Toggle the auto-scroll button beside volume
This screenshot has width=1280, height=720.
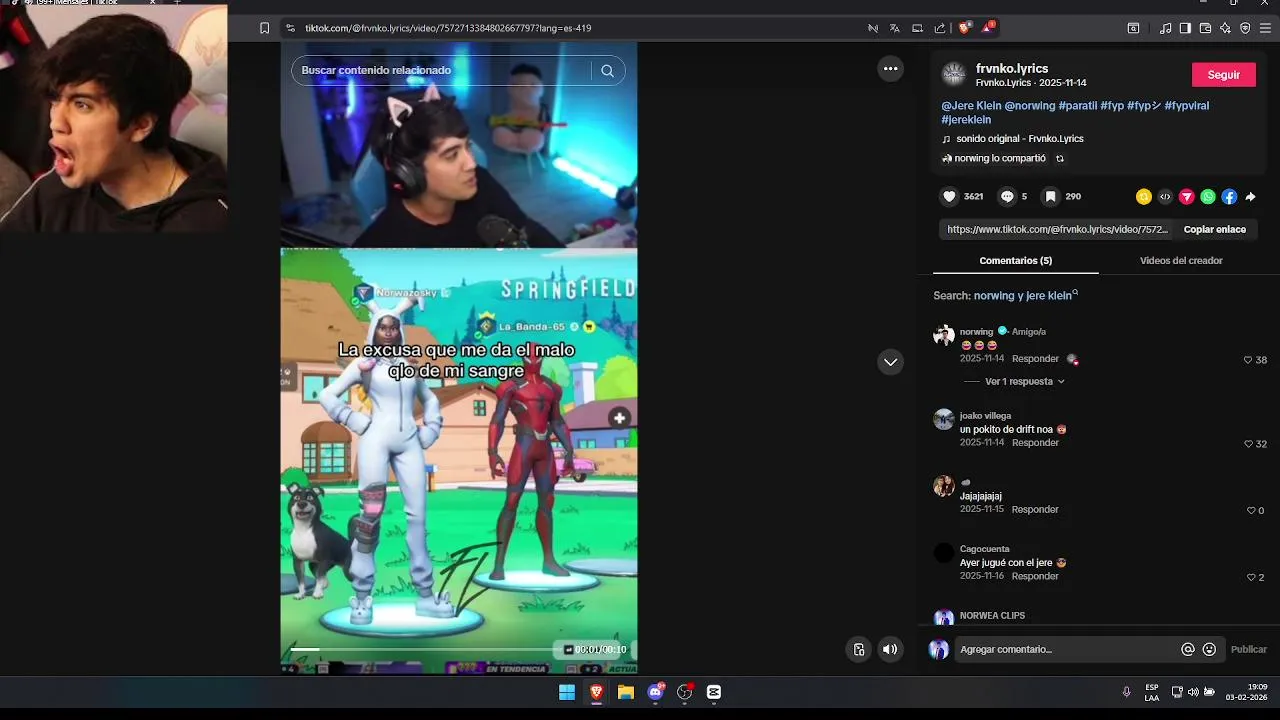[859, 650]
